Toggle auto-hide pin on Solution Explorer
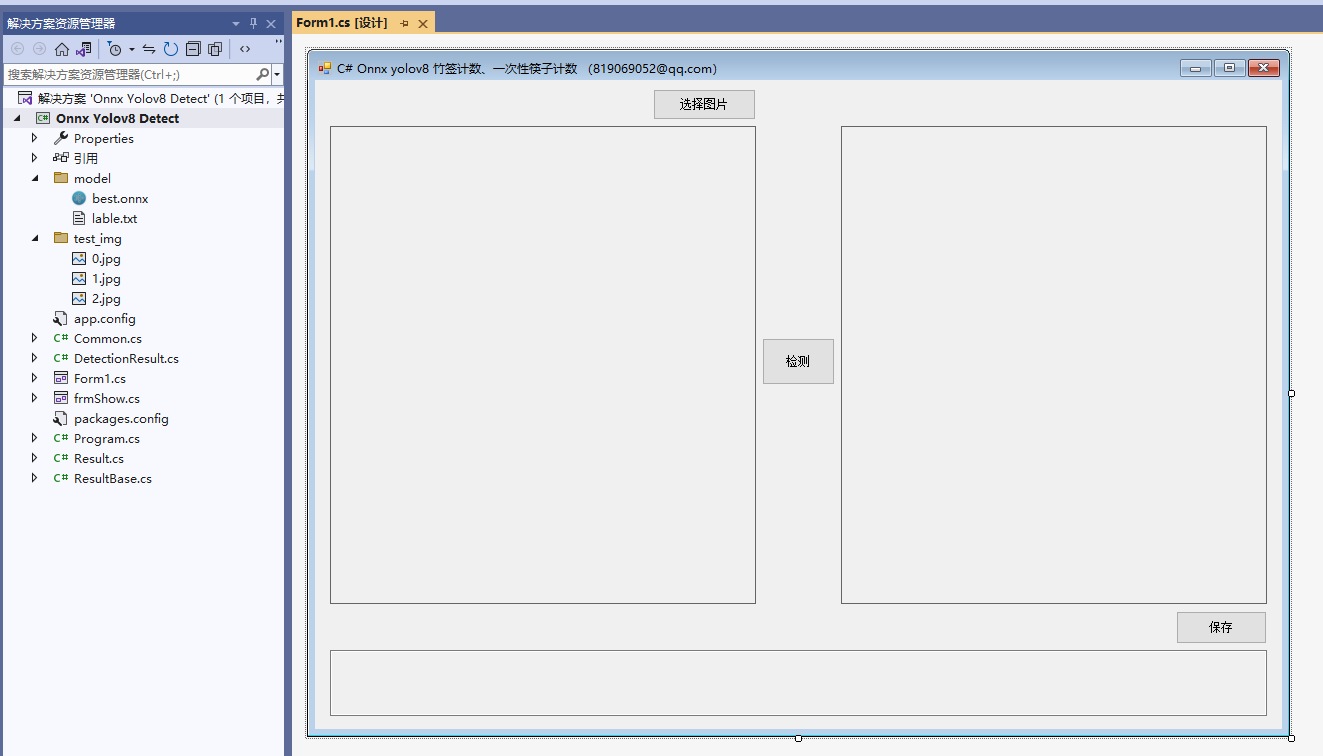Viewport: 1323px width, 756px height. point(254,23)
